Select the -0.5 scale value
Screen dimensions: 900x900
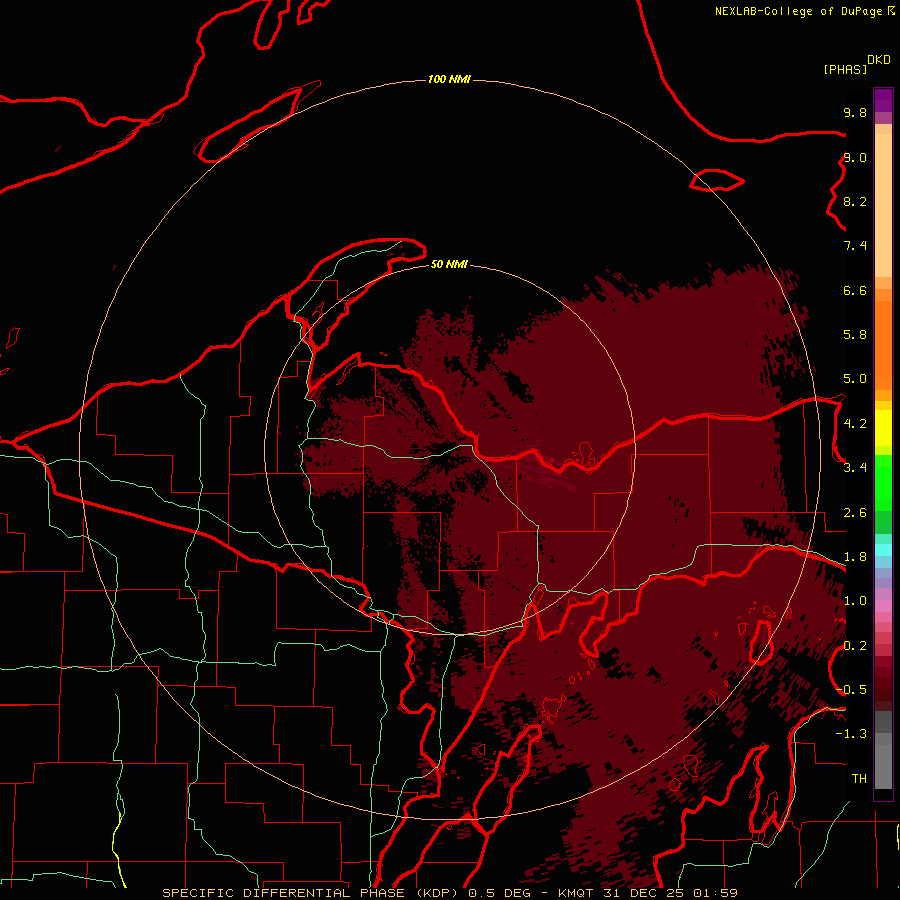(851, 690)
